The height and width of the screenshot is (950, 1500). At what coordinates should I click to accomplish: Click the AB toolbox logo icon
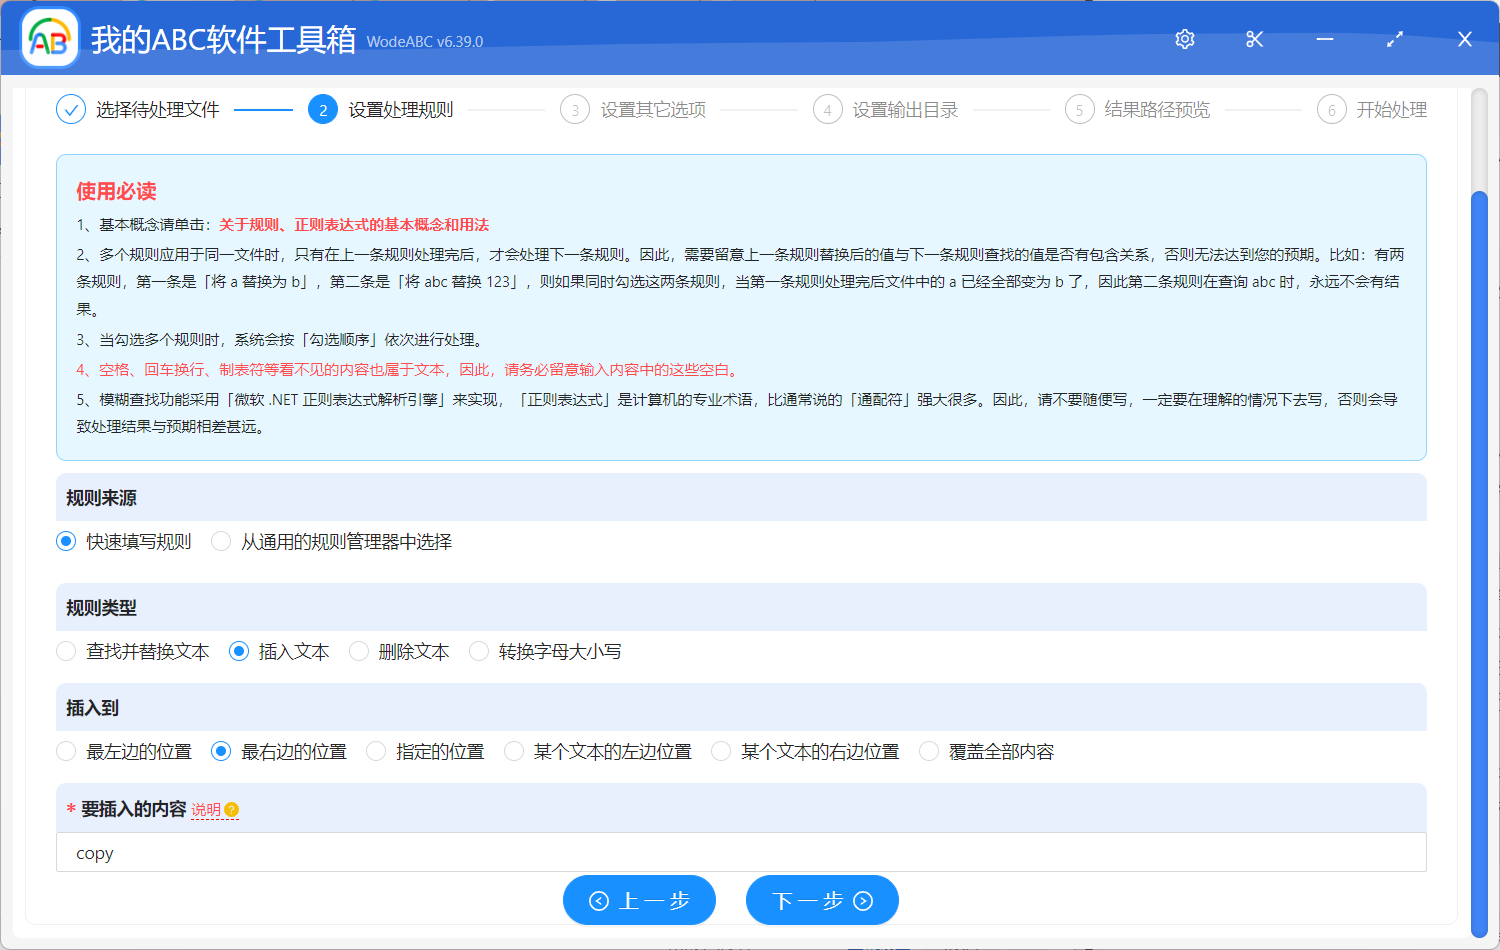tap(47, 39)
